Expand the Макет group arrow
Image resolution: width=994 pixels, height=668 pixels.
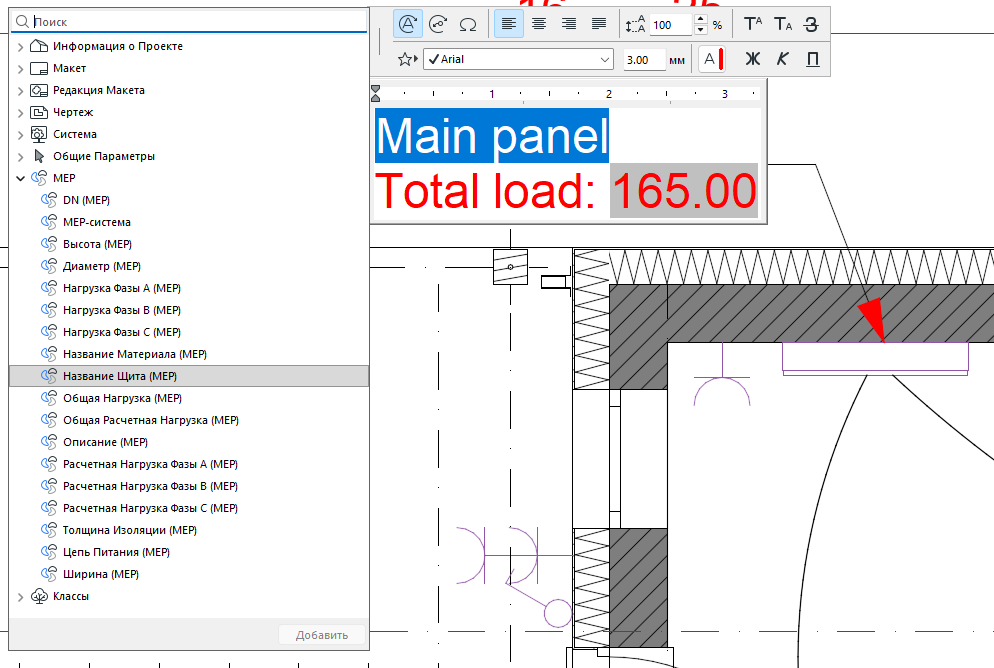click(20, 68)
